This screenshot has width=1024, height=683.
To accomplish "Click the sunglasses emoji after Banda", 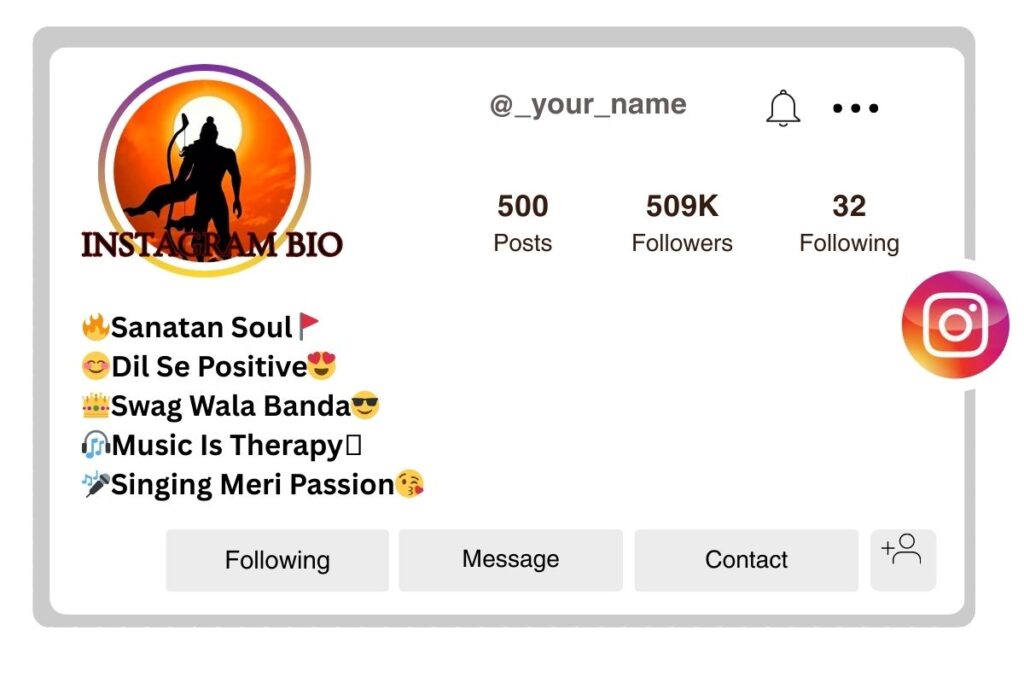I will (365, 405).
